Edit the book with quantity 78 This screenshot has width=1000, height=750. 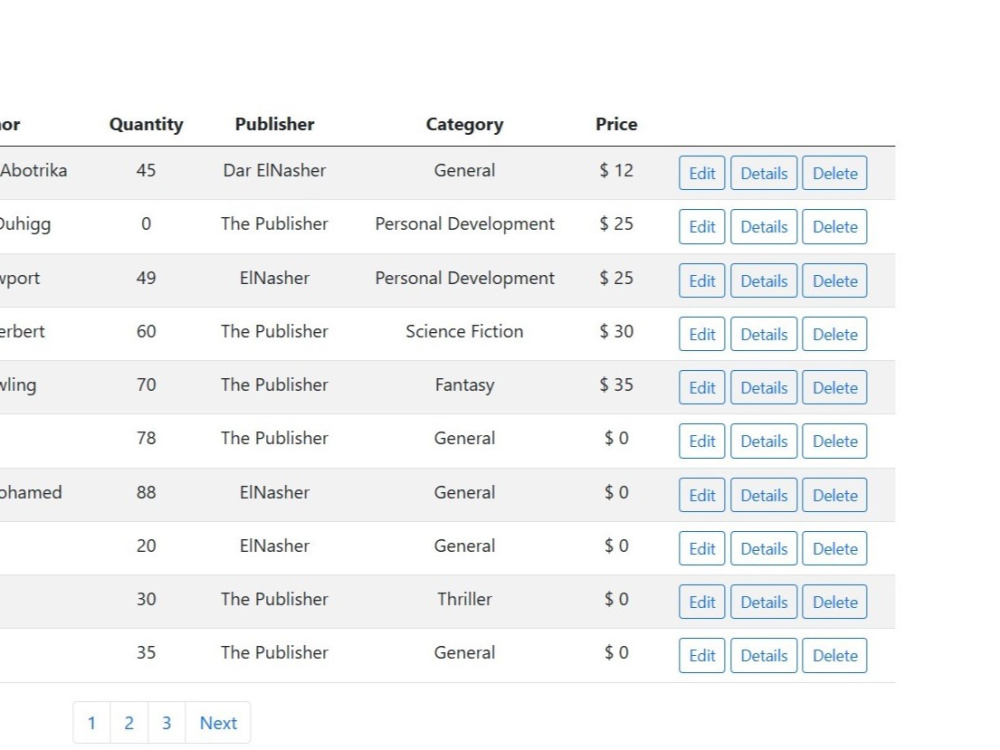coord(702,441)
